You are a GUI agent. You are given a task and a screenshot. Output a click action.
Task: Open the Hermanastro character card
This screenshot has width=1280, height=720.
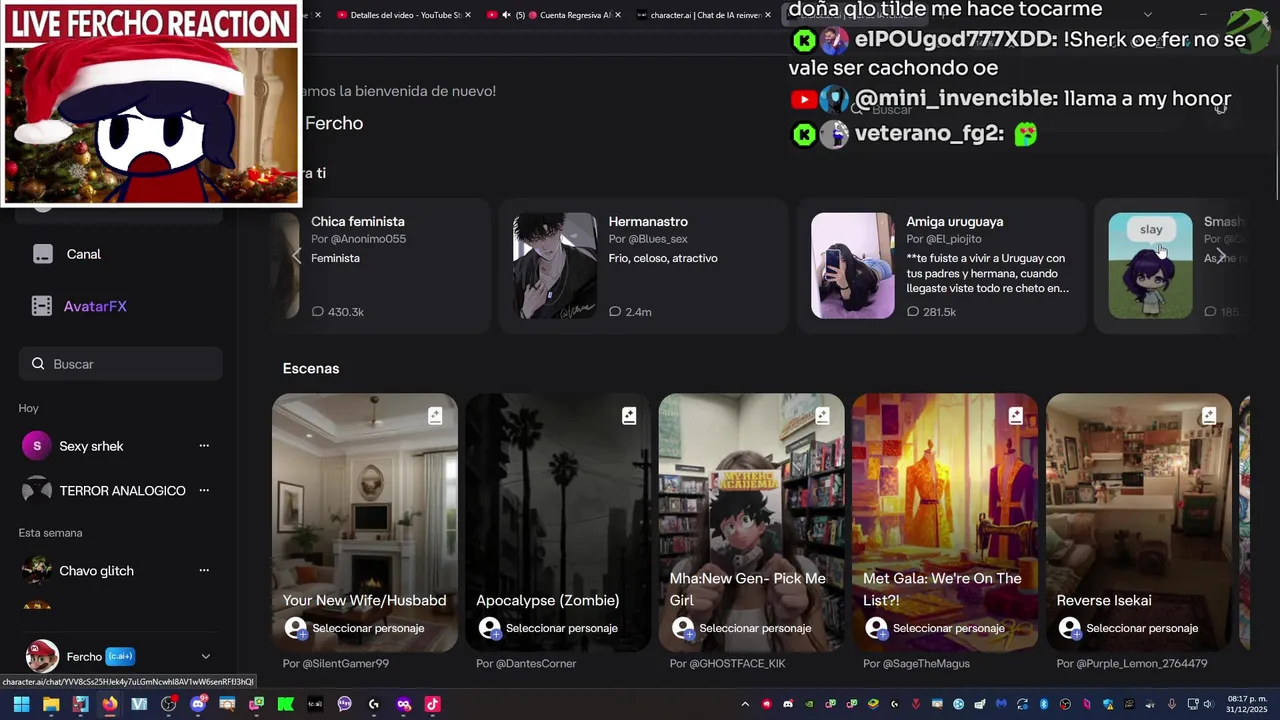point(644,265)
